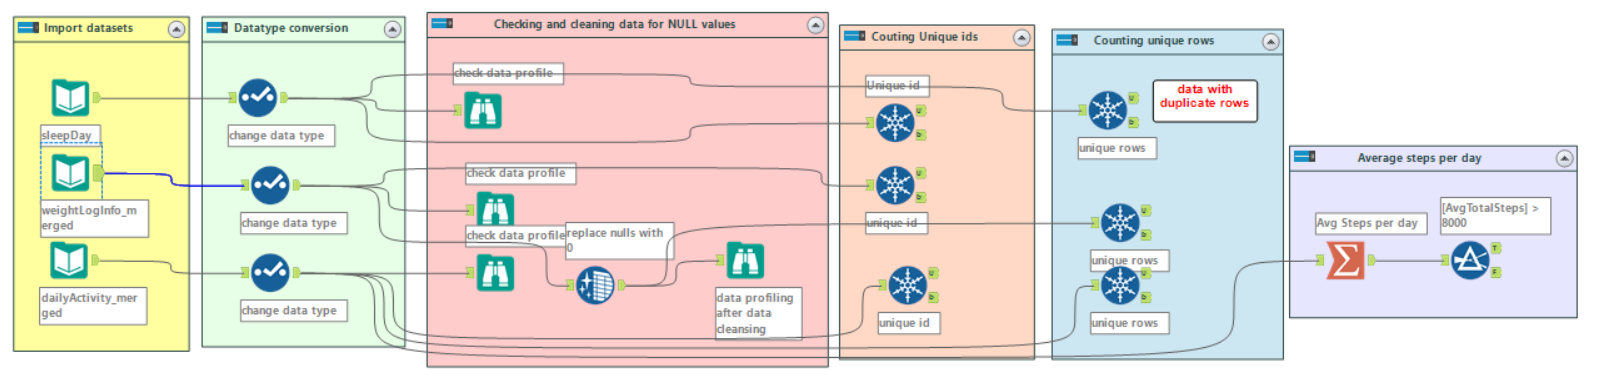The height and width of the screenshot is (385, 1613).
Task: Click the data with duplicate rows comment box
Action: pos(1204,102)
